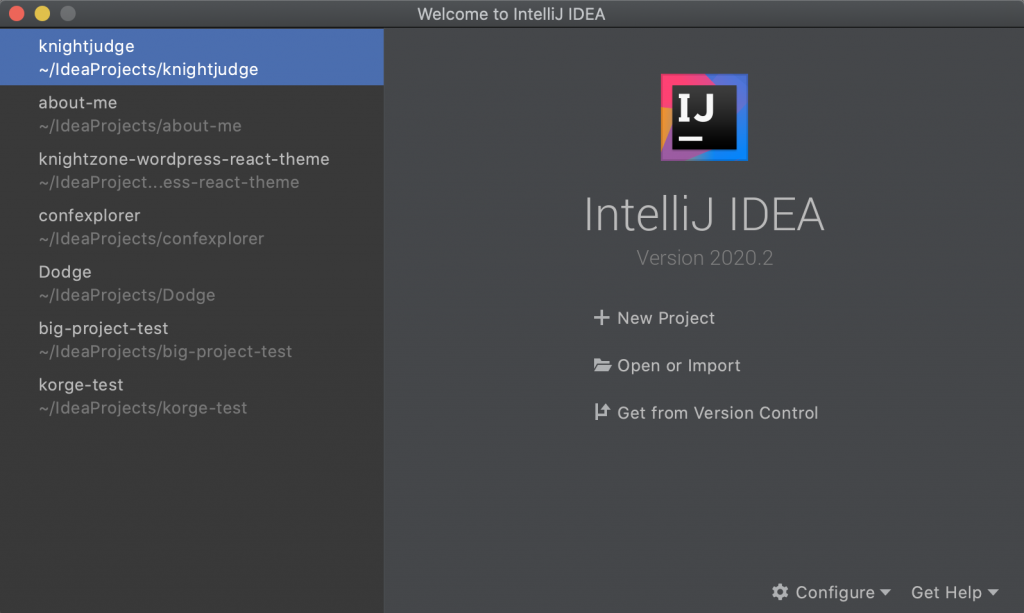Click the plus icon beside New Project
The height and width of the screenshot is (613, 1024).
(601, 318)
